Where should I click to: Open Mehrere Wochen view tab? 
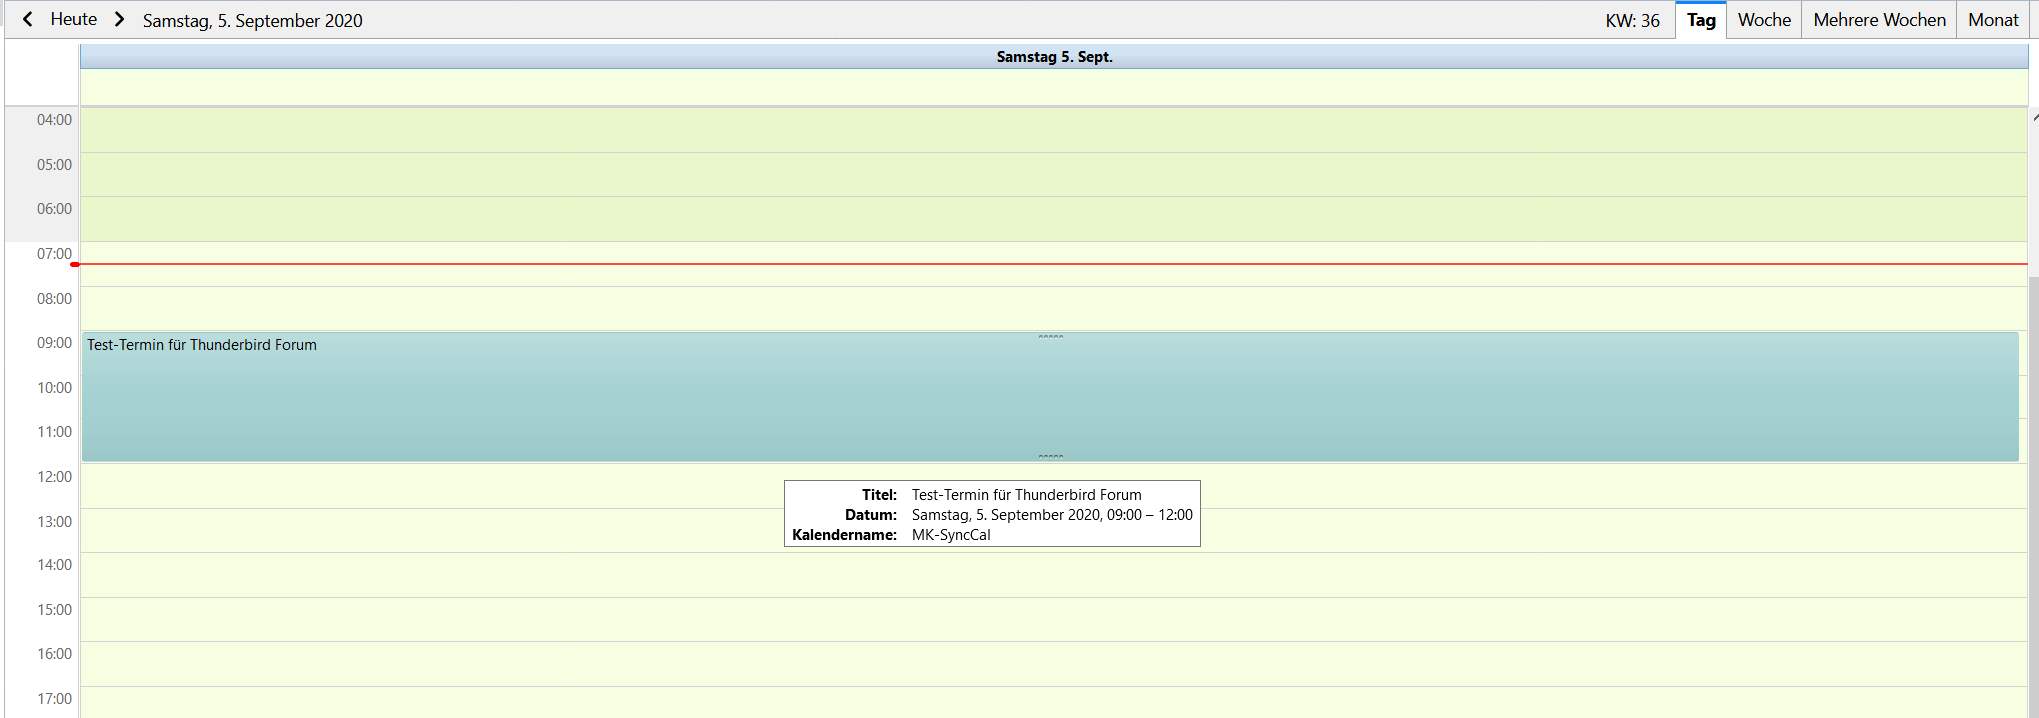(1879, 20)
